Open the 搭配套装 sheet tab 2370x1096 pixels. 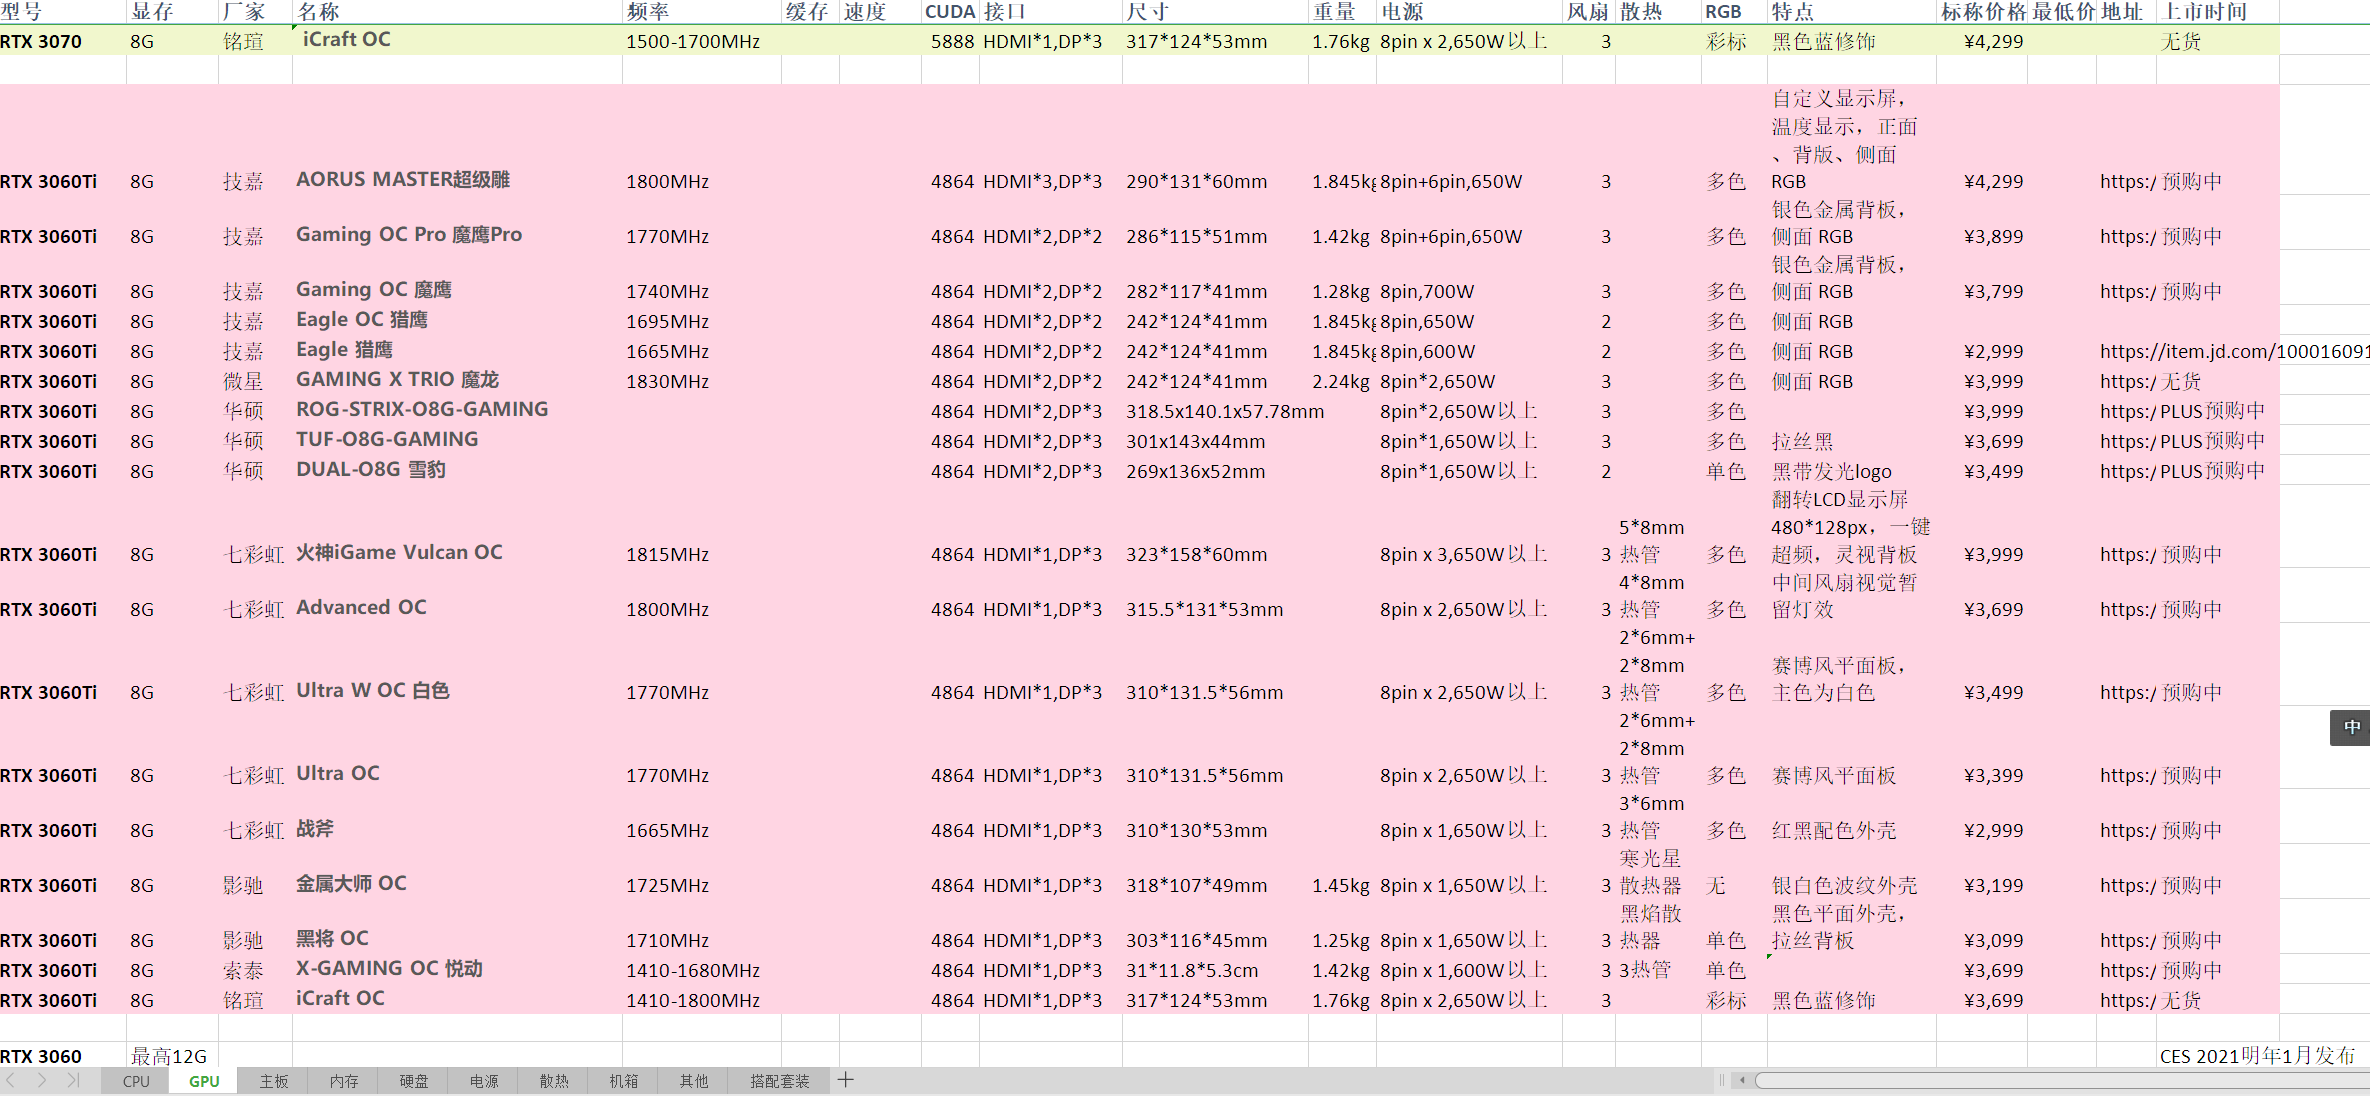click(x=780, y=1081)
